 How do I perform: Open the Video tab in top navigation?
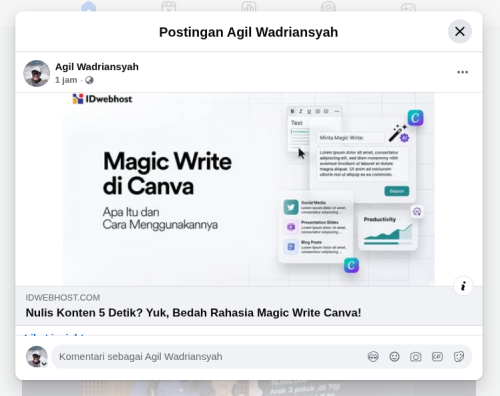(x=169, y=6)
